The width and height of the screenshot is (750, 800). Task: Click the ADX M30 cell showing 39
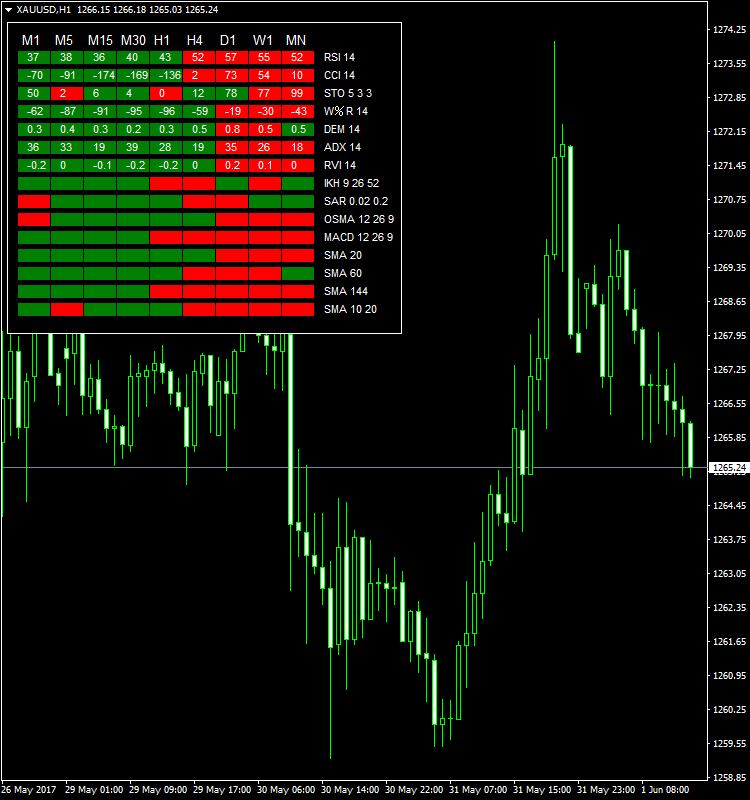pyautogui.click(x=133, y=147)
